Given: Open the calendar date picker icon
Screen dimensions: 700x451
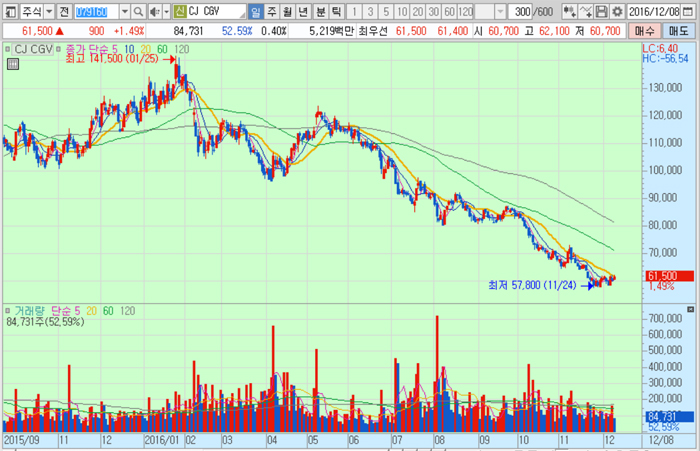Looking at the screenshot, I should pyautogui.click(x=688, y=12).
